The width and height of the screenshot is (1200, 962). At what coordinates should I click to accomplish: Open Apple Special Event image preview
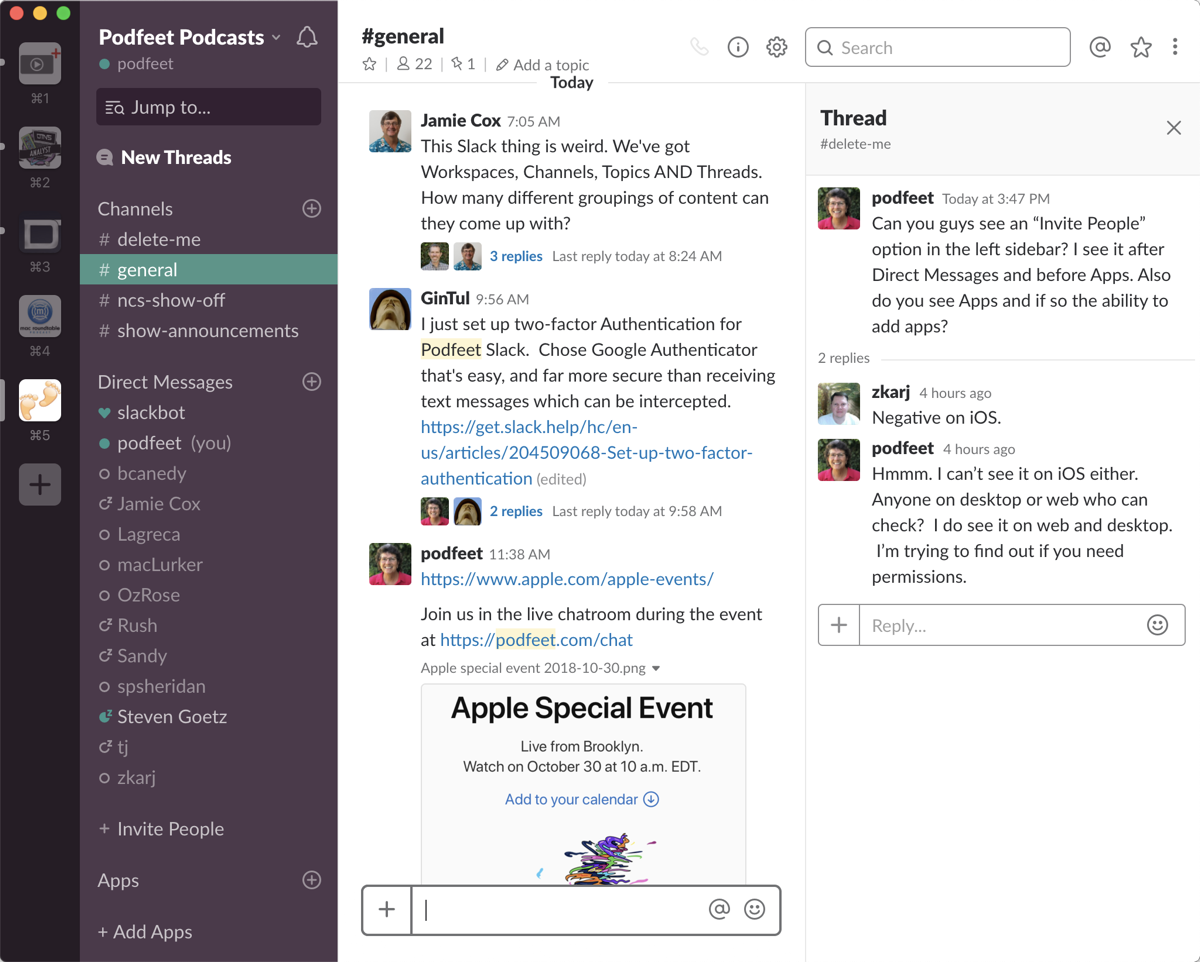pyautogui.click(x=583, y=784)
